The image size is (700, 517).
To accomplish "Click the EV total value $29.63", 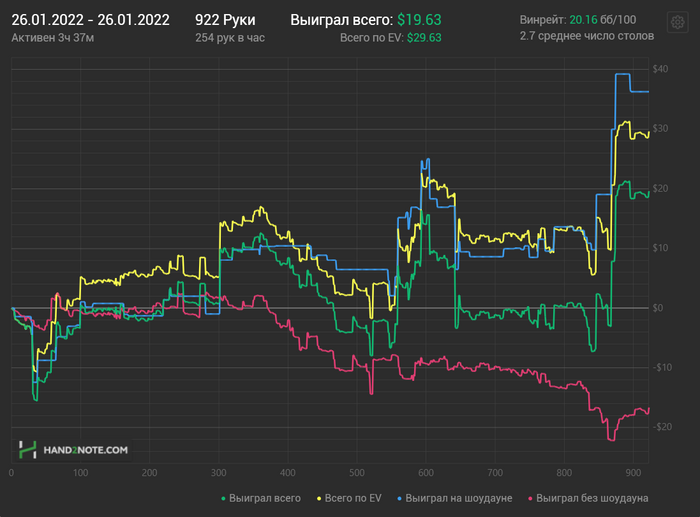I will click(424, 38).
